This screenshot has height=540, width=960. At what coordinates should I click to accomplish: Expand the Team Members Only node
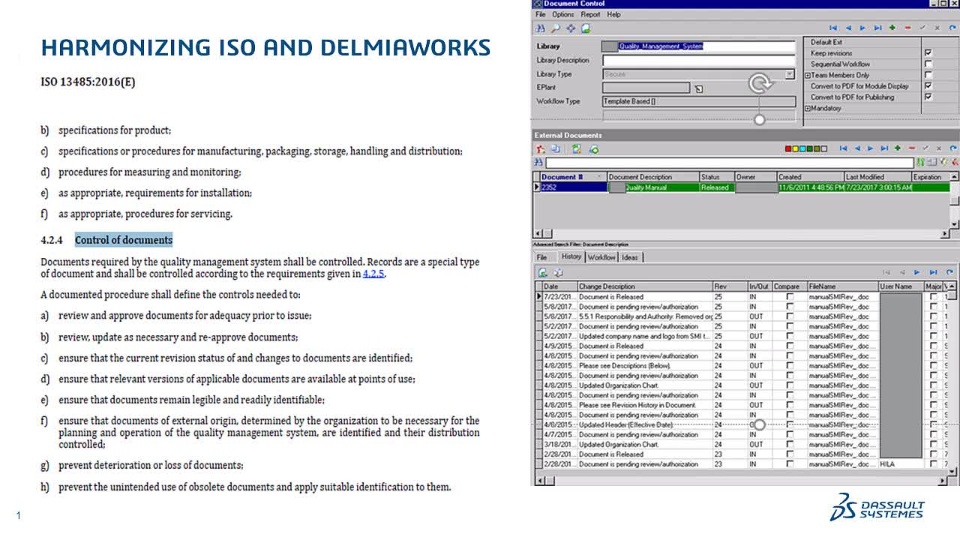(x=808, y=75)
